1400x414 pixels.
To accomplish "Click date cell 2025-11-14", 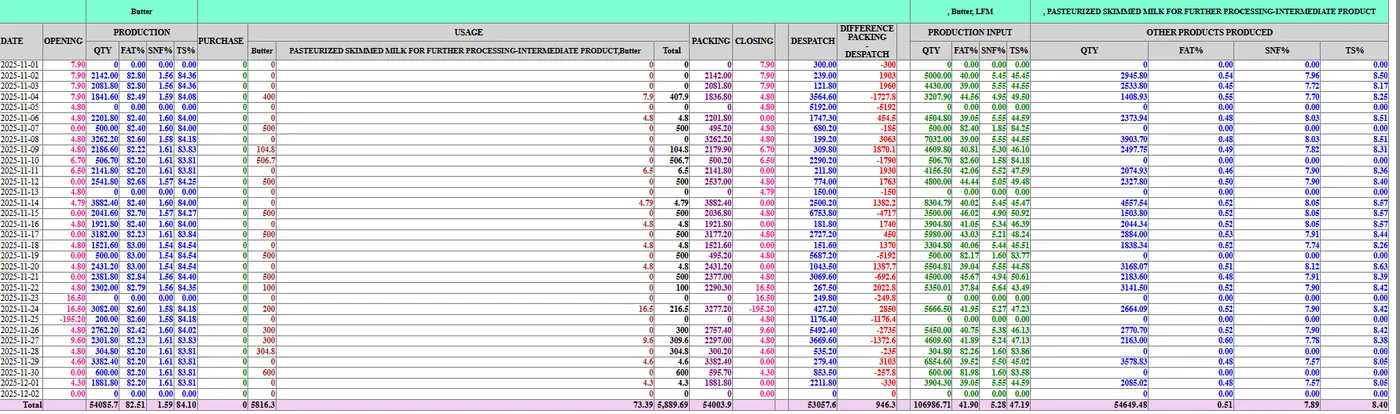I will tap(21, 202).
